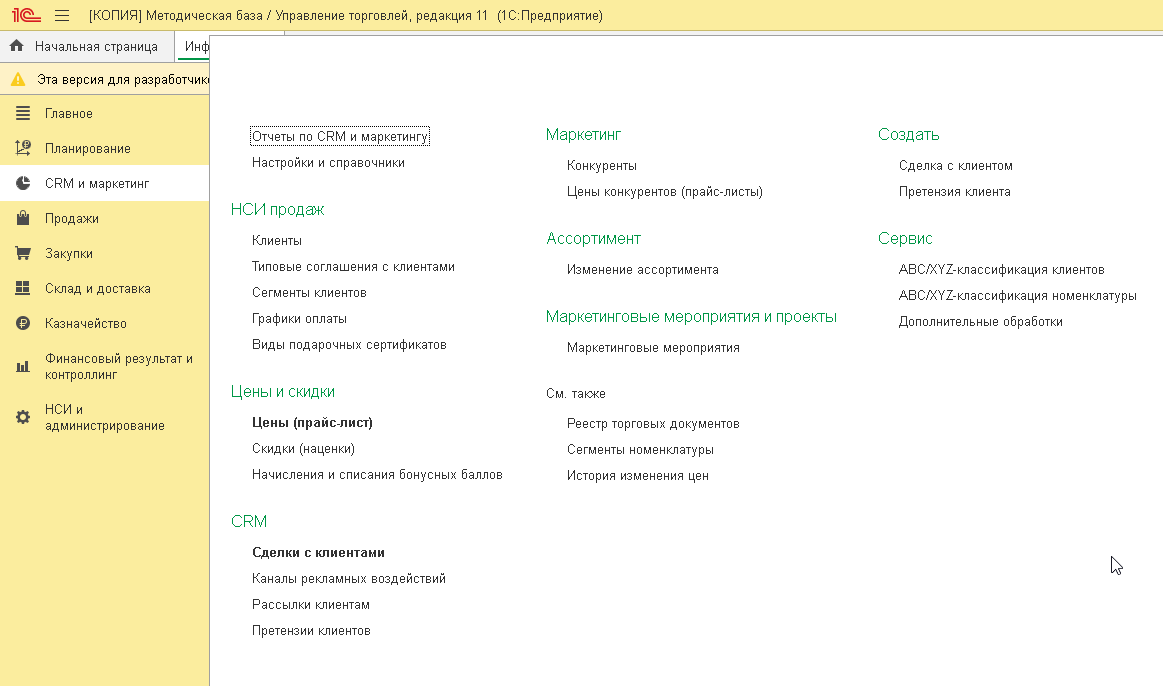
Task: Open the Цены (прайс-лист) link
Action: click(x=312, y=423)
